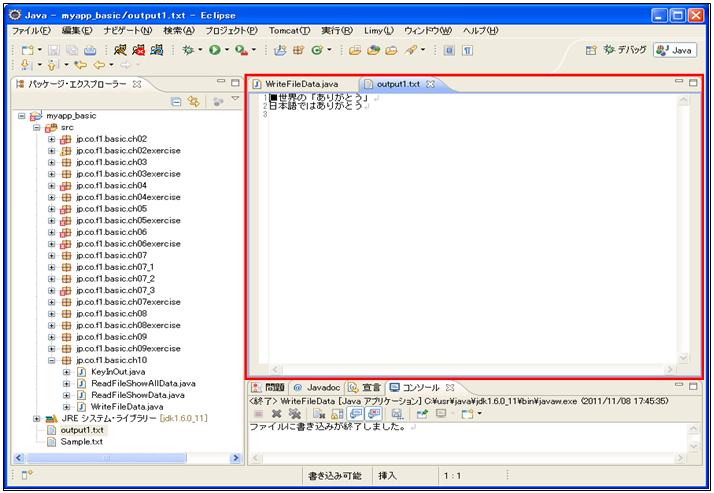
Task: Click the Open Perspective icon
Action: tap(590, 50)
